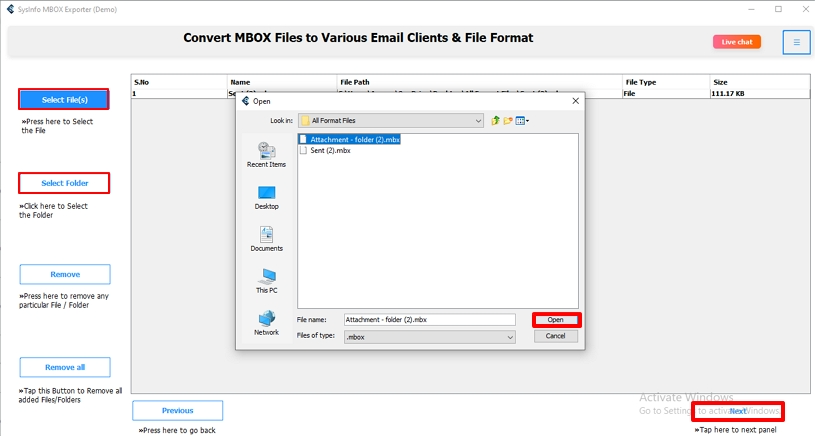Cancel the Open file dialog

point(556,336)
